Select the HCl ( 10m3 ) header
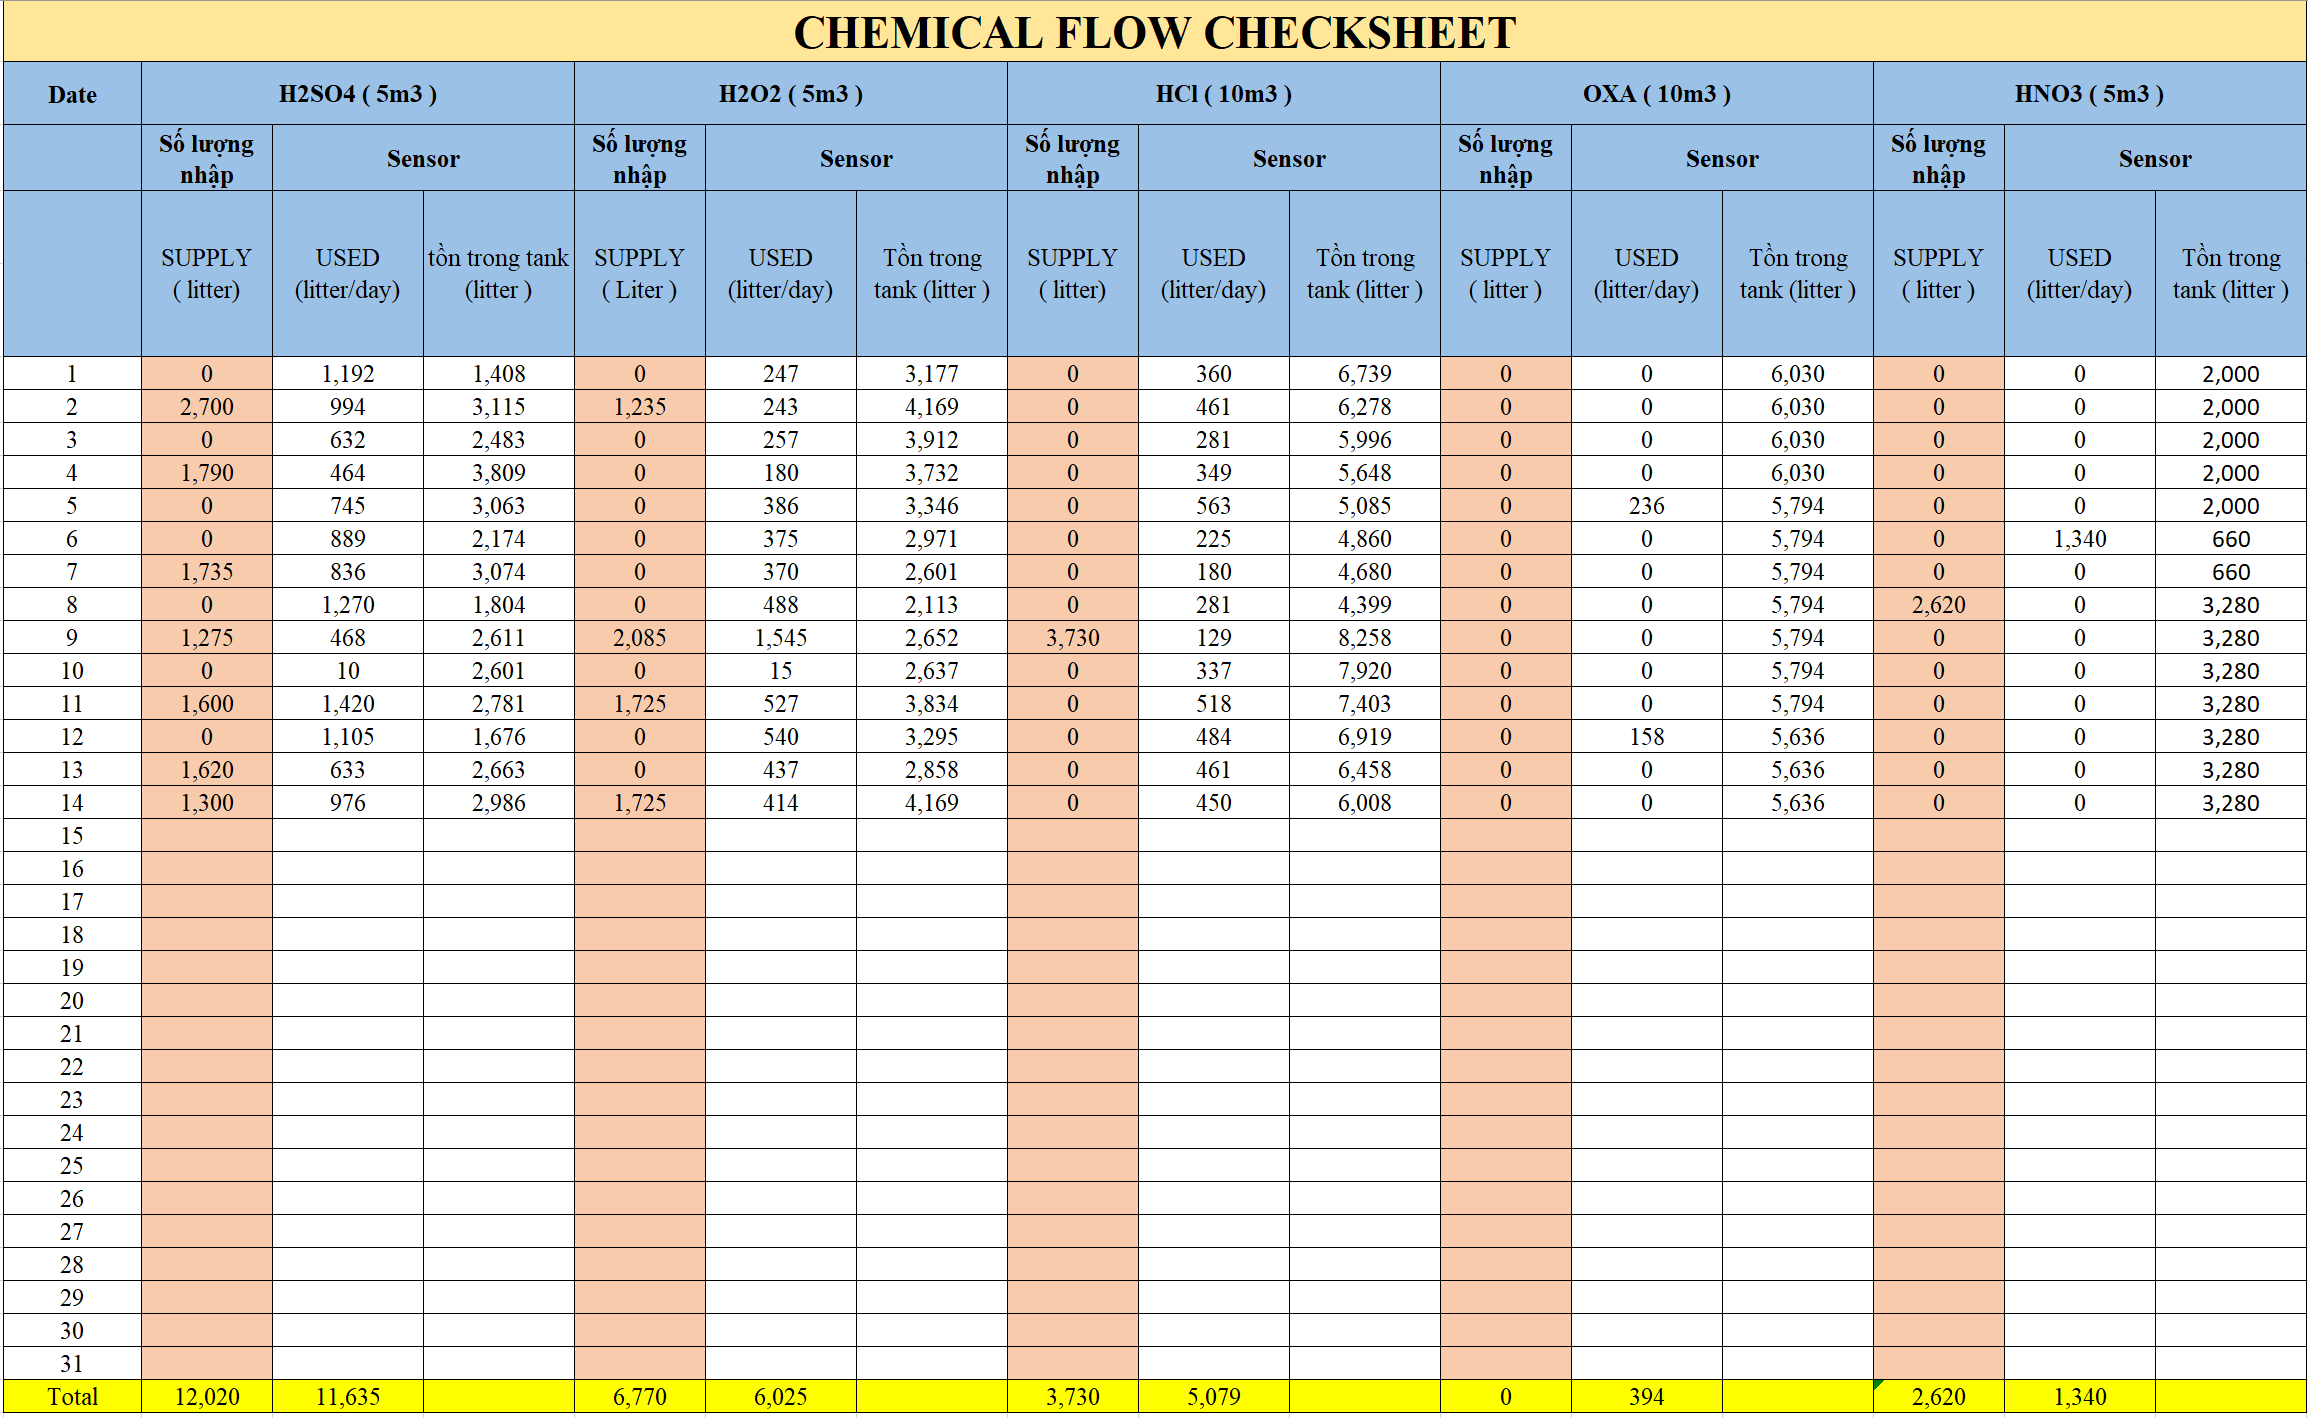This screenshot has height=1418, width=2308. 1223,94
